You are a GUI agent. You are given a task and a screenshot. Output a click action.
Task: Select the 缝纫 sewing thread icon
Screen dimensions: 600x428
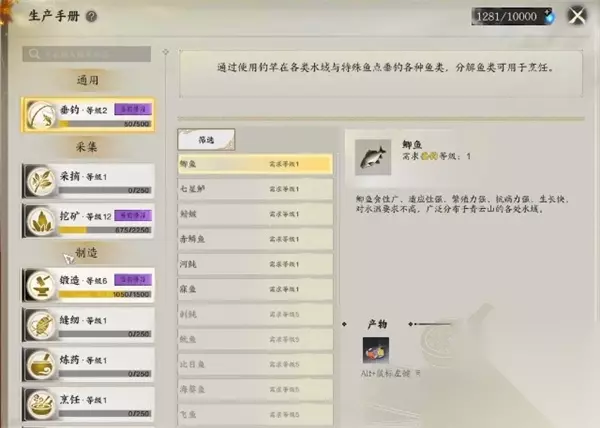tap(41, 325)
